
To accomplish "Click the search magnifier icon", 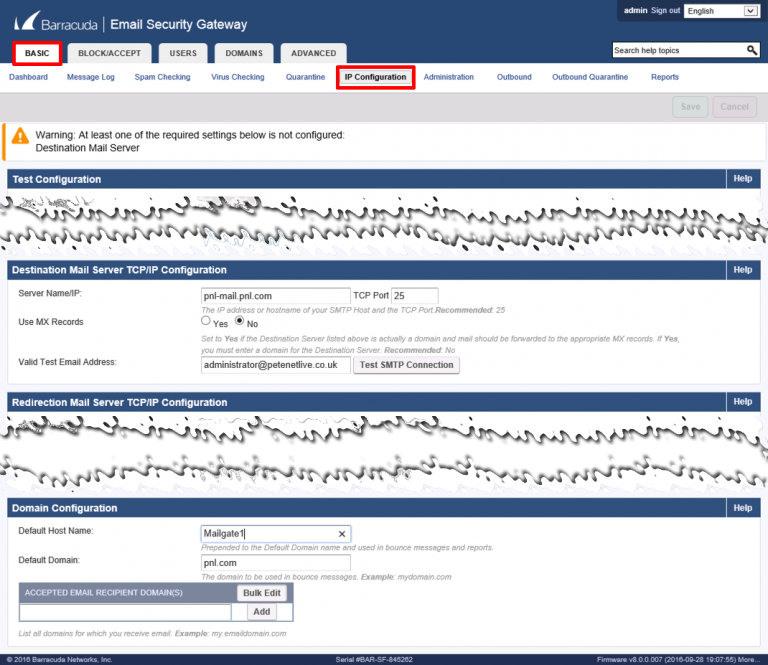I will click(752, 50).
